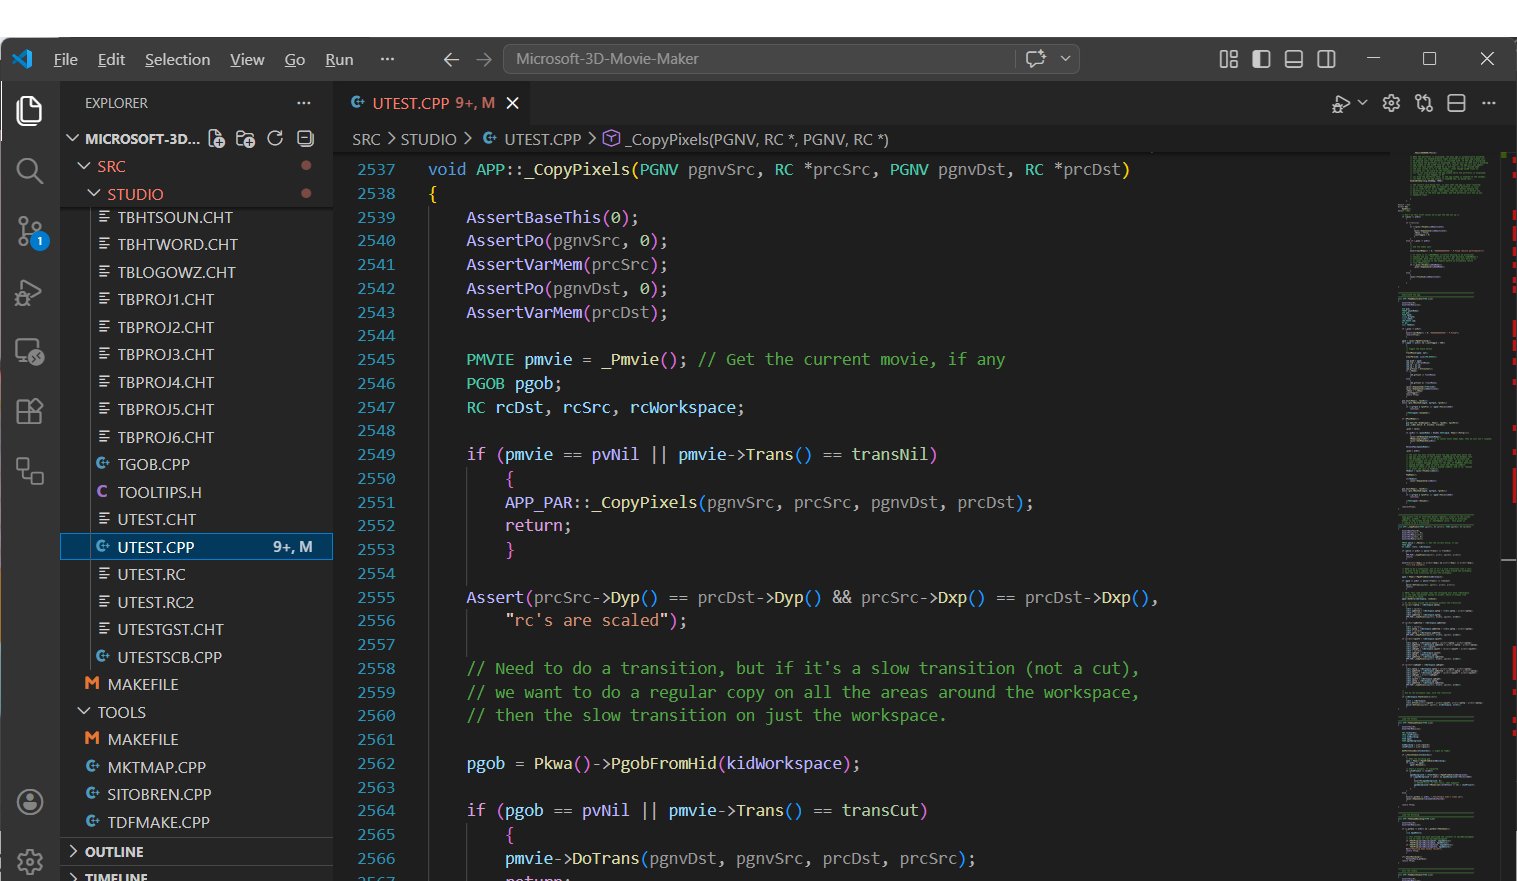Open the editor More Actions ellipsis
Viewport: 1517px width, 881px height.
pyautogui.click(x=1489, y=103)
